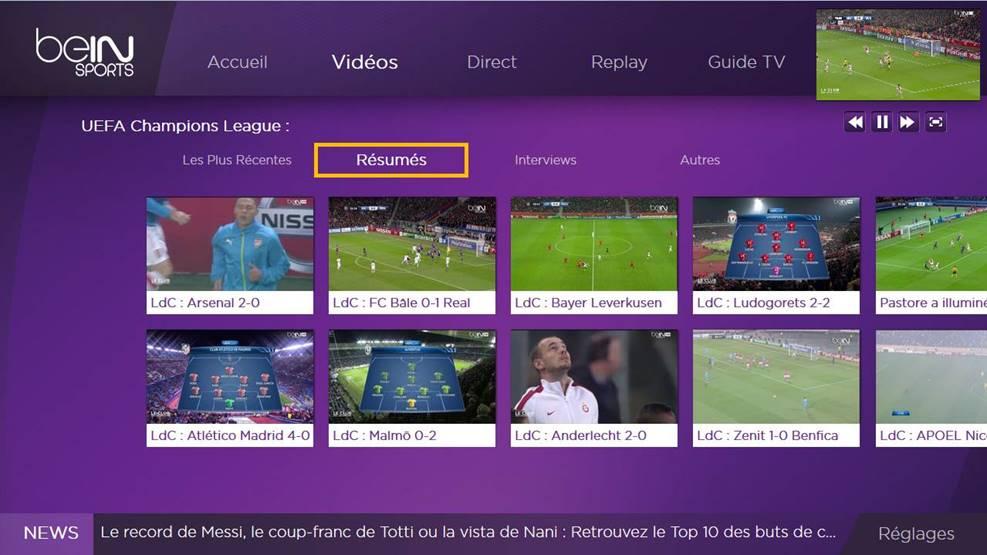Open the Messi record news headline
The height and width of the screenshot is (555, 987).
click(468, 532)
